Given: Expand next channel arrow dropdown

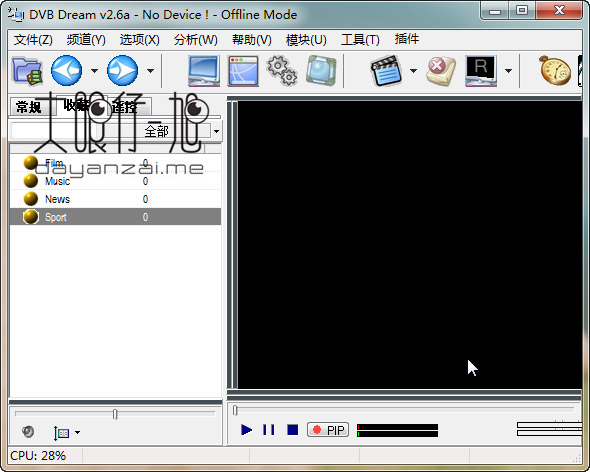Looking at the screenshot, I should [150, 70].
